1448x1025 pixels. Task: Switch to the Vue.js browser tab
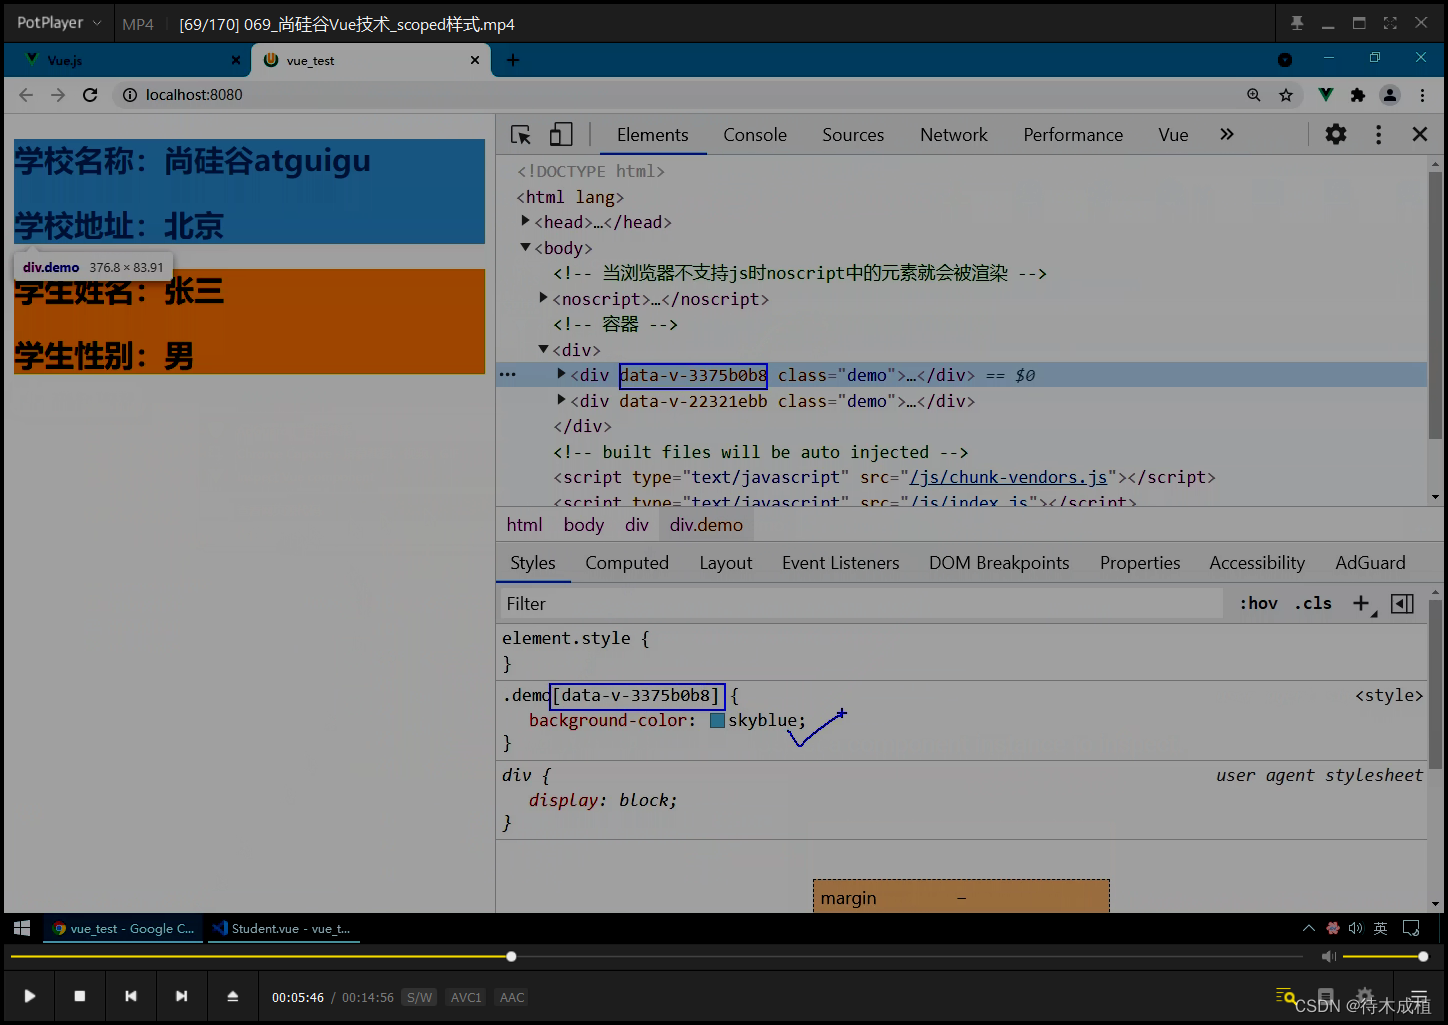(128, 60)
